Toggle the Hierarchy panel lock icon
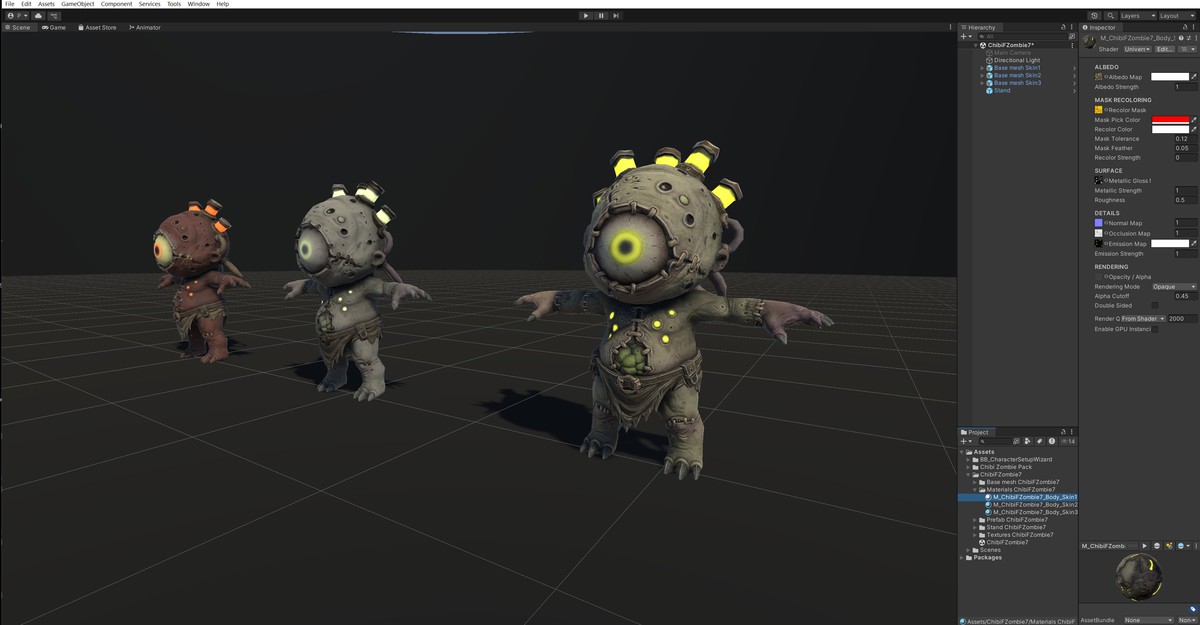Image resolution: width=1200 pixels, height=625 pixels. [1064, 27]
